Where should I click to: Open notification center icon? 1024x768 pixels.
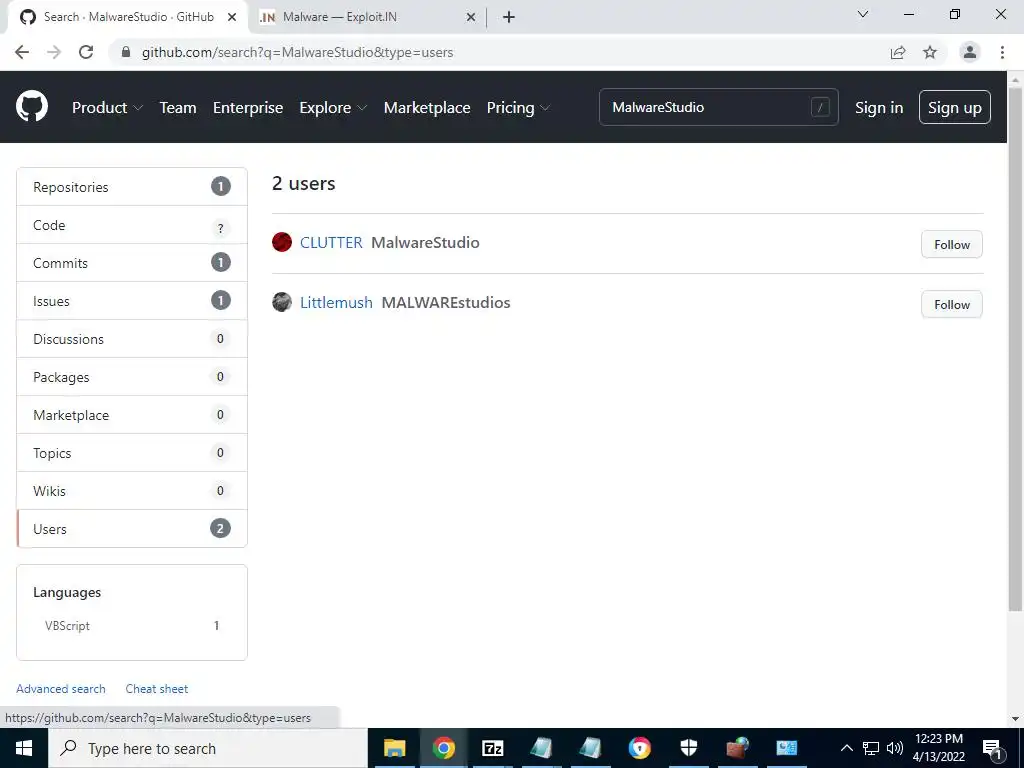coord(992,749)
